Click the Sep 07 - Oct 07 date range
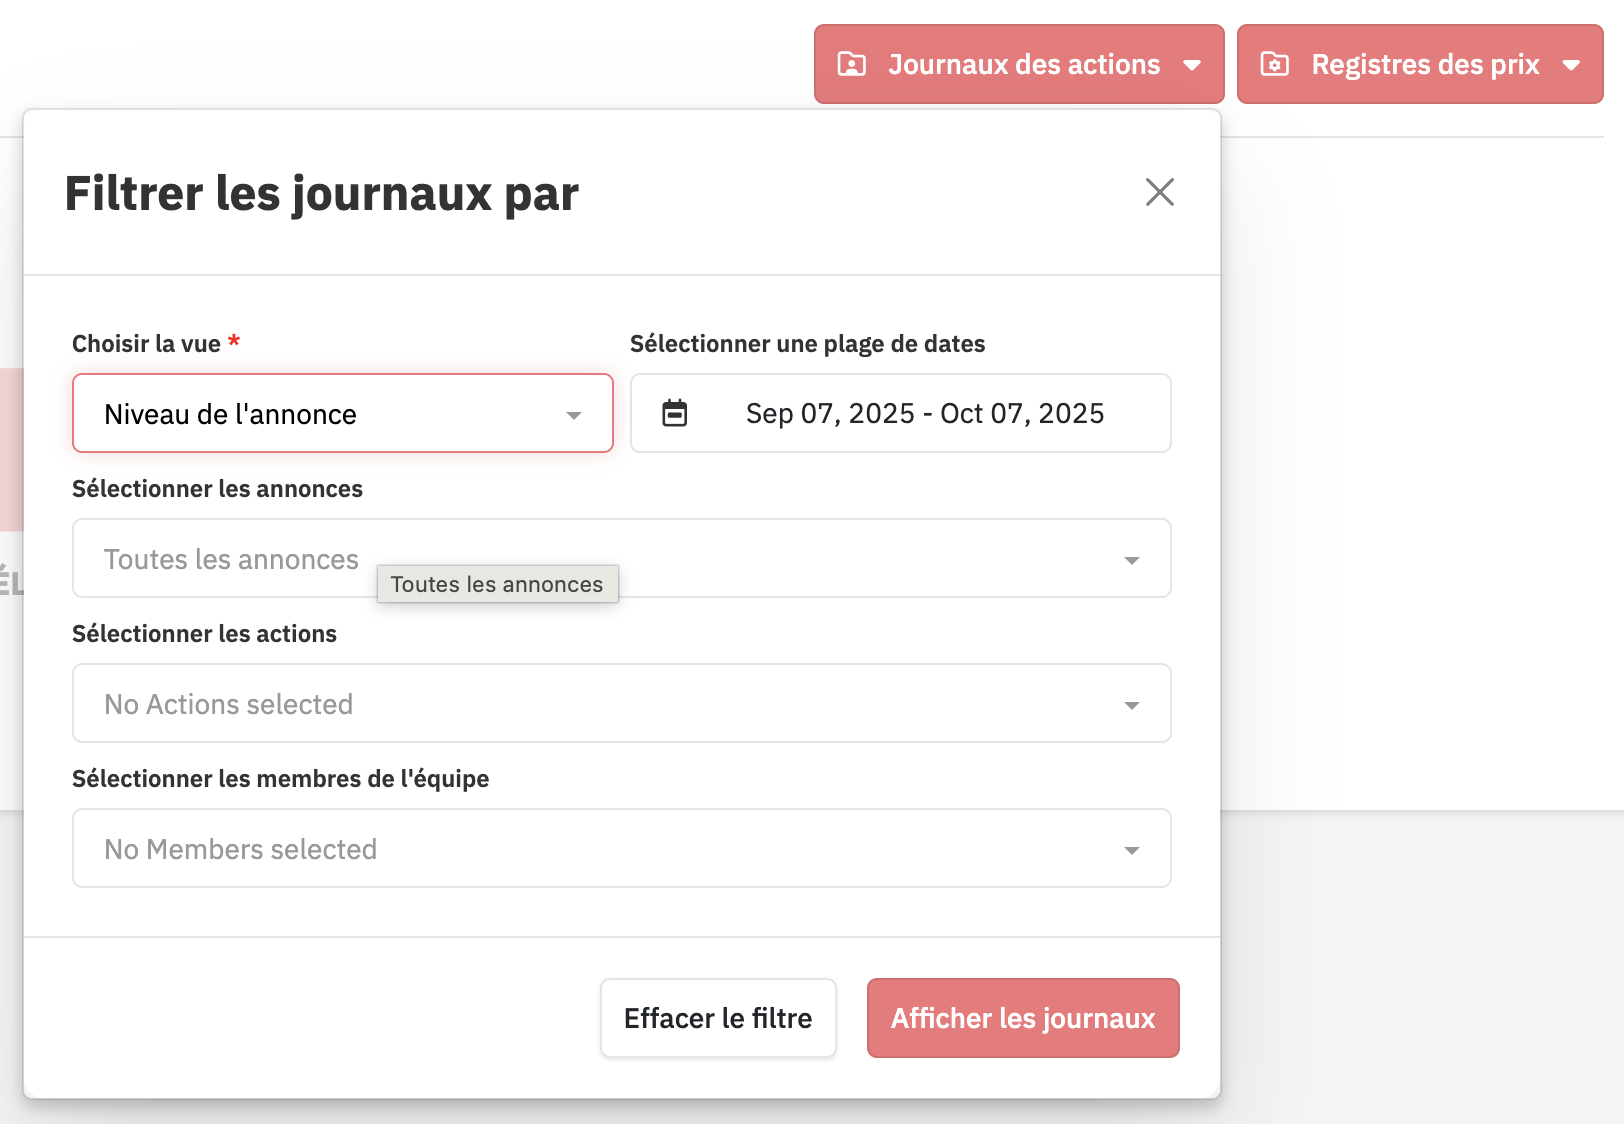The height and width of the screenshot is (1124, 1624). 924,414
